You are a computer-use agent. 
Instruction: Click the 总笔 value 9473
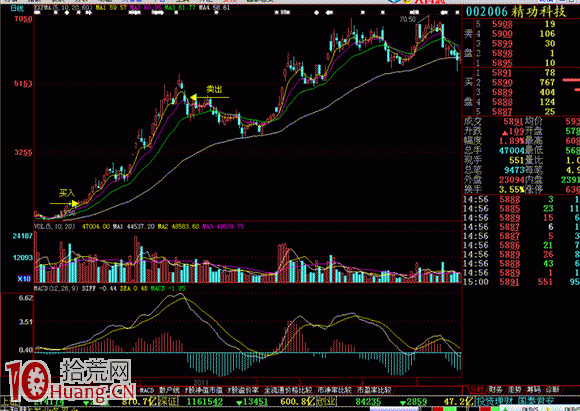[514, 170]
